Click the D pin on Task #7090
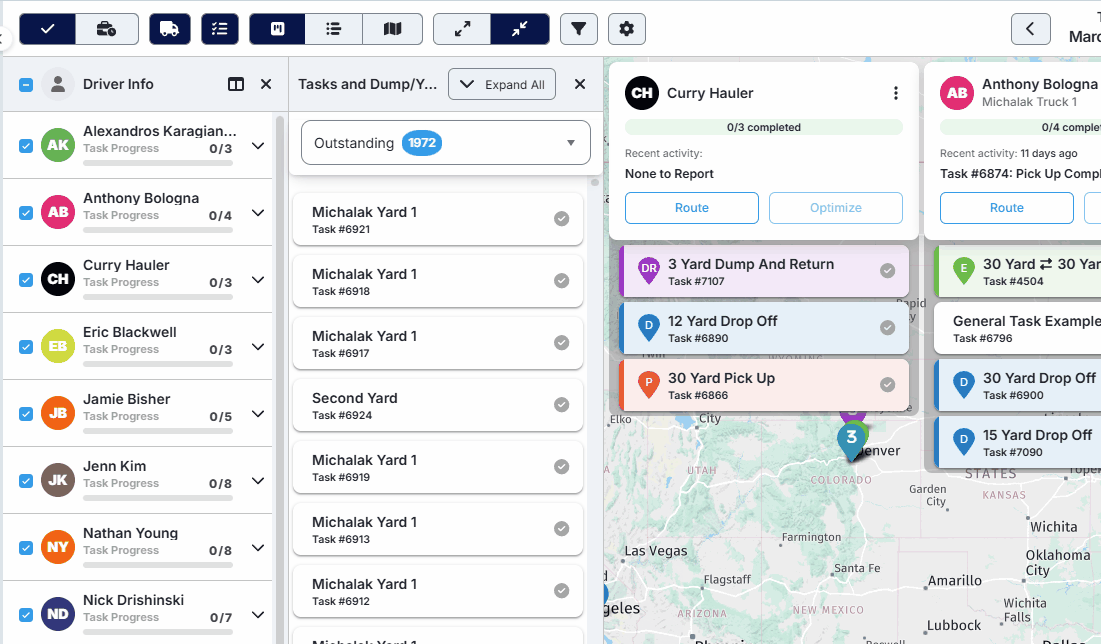 [963, 440]
